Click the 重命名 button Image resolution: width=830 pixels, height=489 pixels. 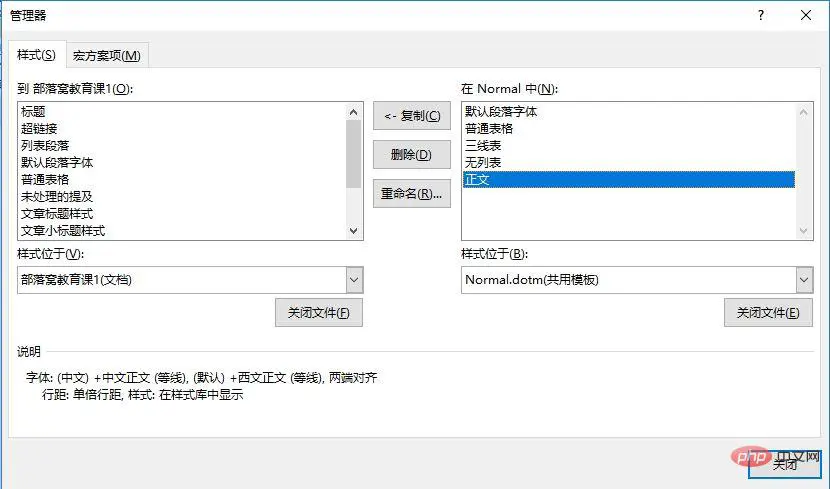coord(412,194)
